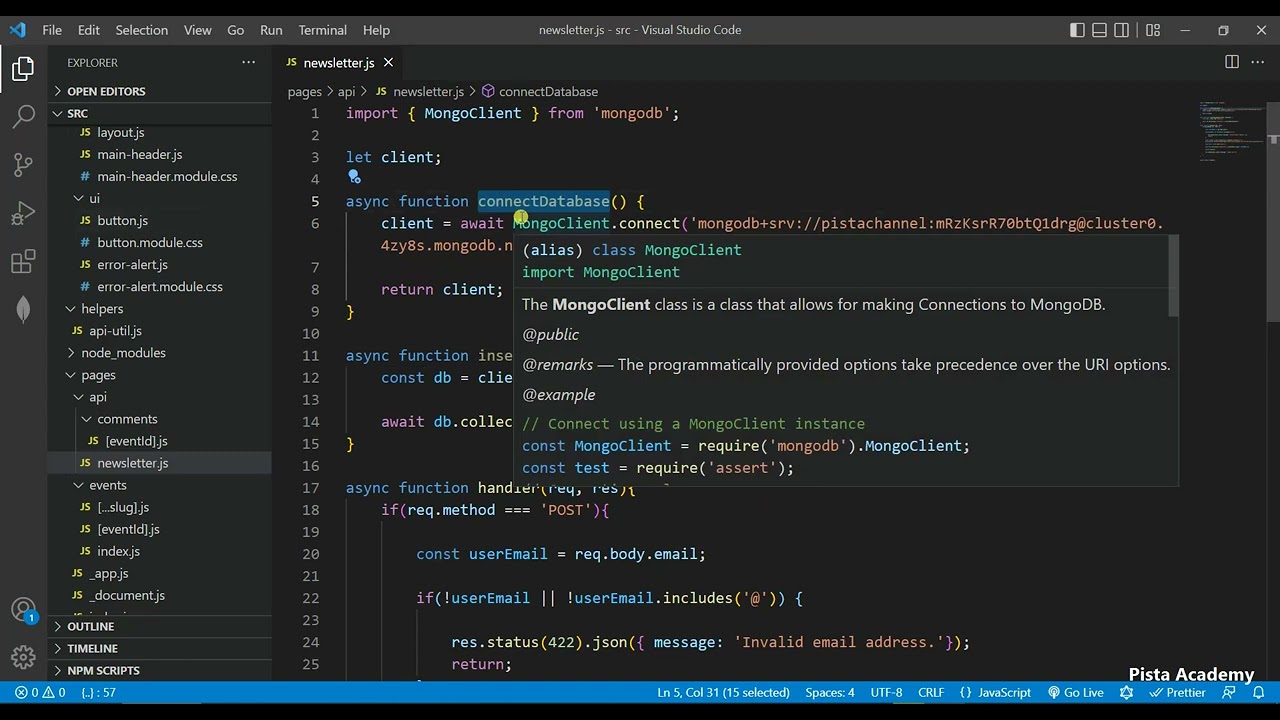This screenshot has width=1280, height=720.
Task: Open error-alert.module.css file
Action: coord(160,287)
